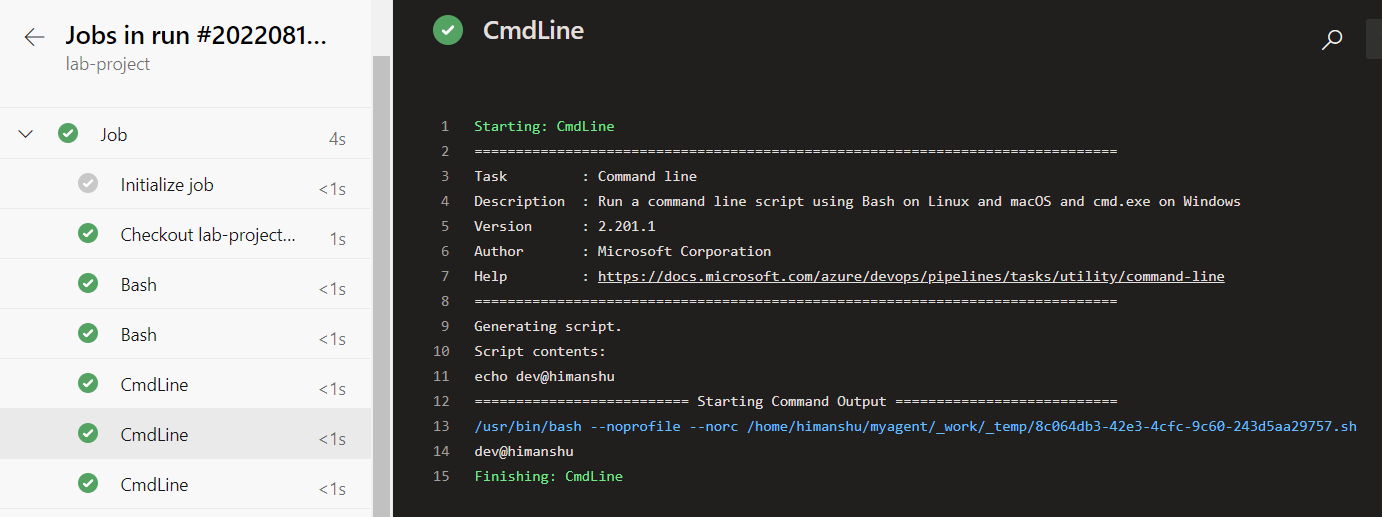Click the /usr/bin/bash --noprofile command line
The image size is (1382, 517).
pos(915,426)
